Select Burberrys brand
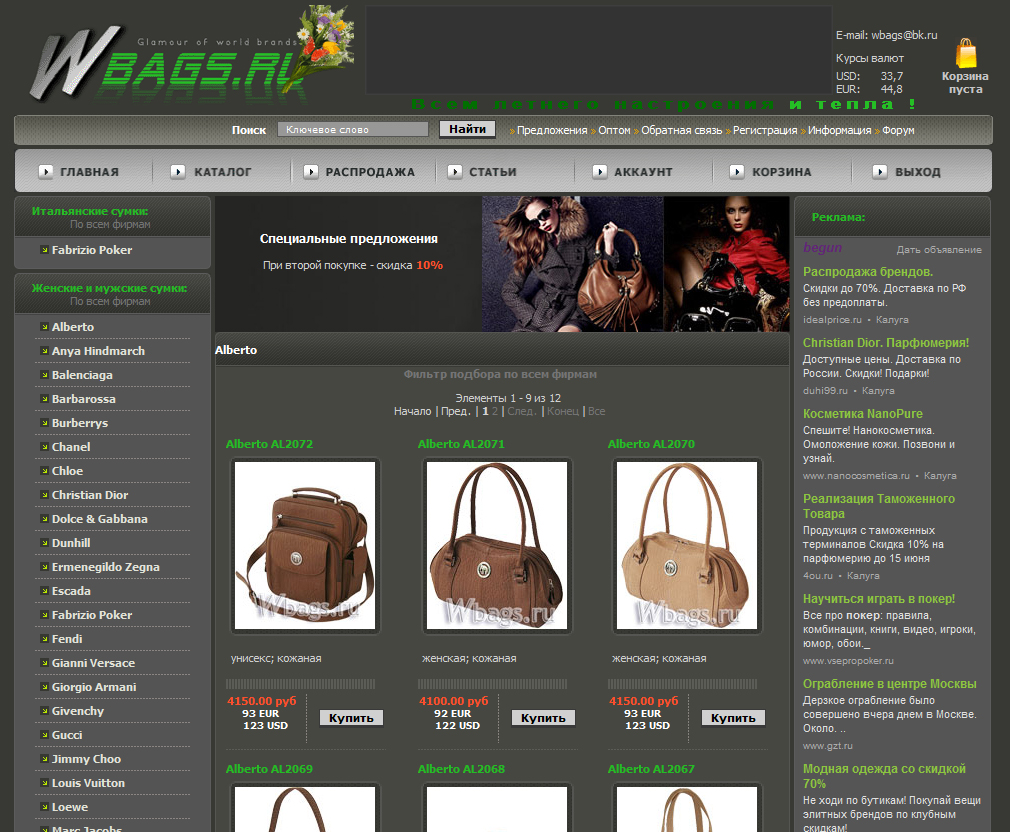This screenshot has height=832, width=1010. [x=80, y=423]
